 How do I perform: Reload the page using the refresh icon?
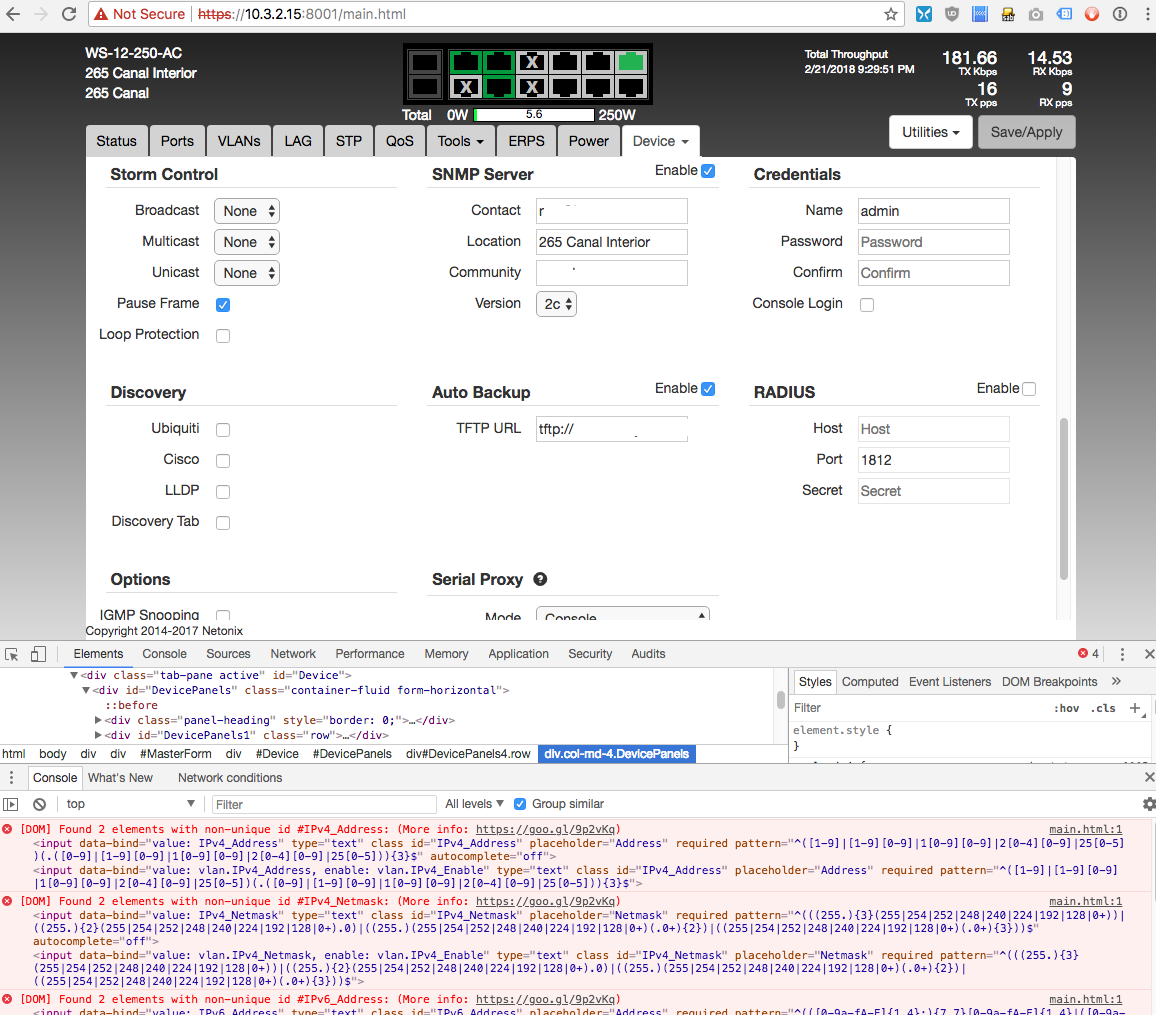tap(69, 15)
